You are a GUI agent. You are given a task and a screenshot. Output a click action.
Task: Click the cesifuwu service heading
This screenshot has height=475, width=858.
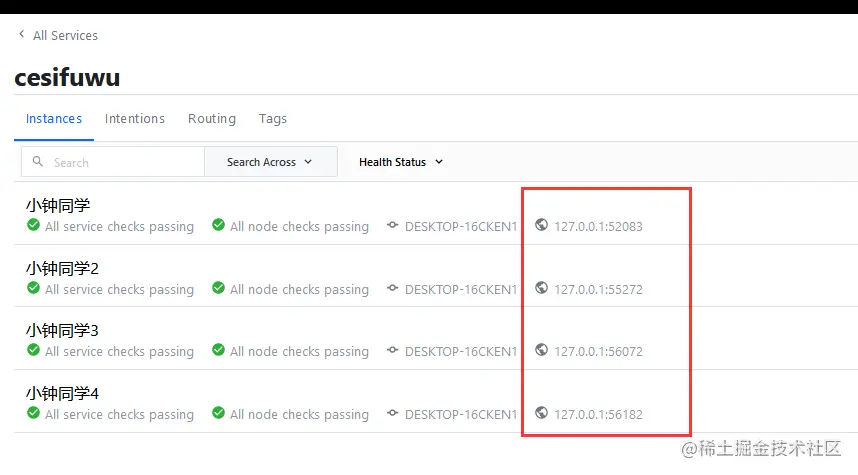click(67, 77)
